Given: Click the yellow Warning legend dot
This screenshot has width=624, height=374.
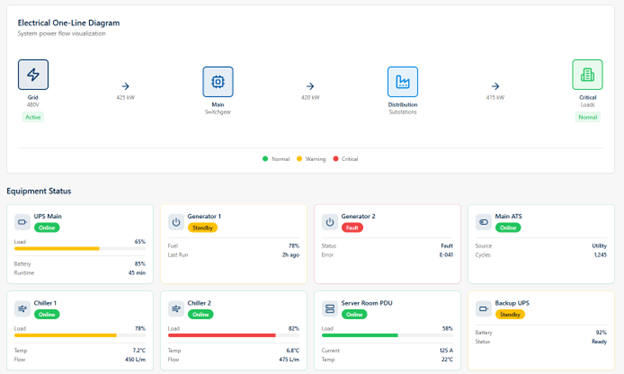Looking at the screenshot, I should 299,159.
